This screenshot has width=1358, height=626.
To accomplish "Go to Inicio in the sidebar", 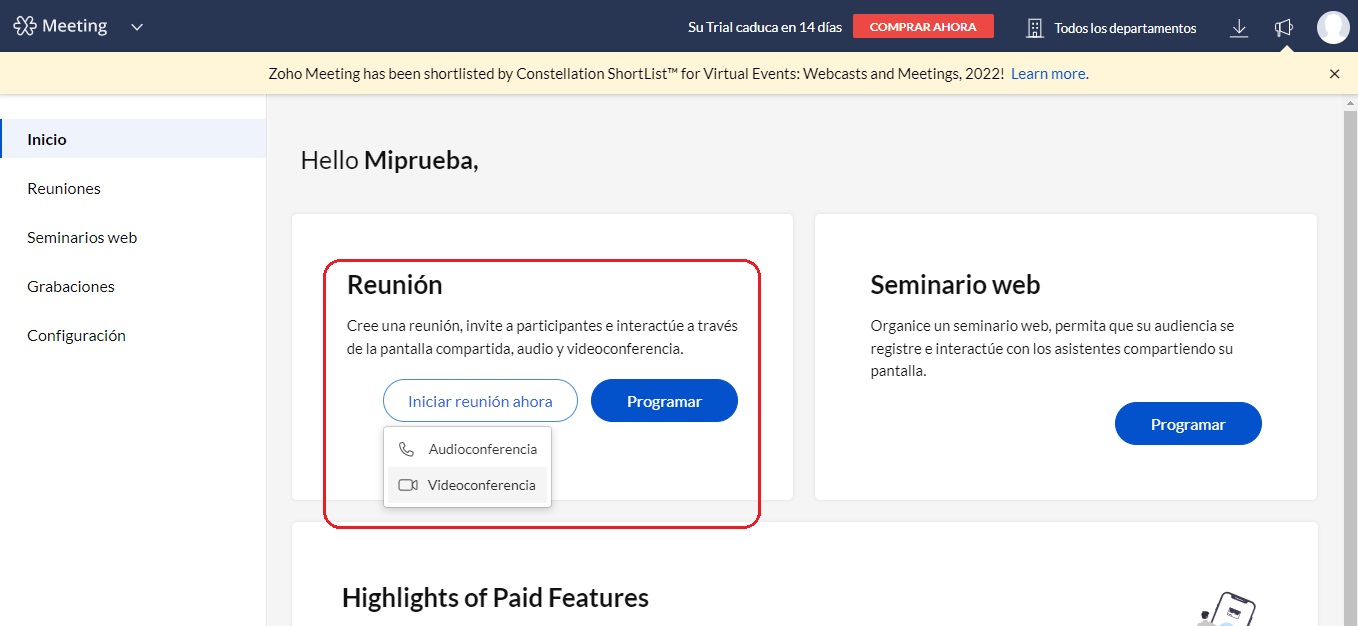I will tap(133, 139).
